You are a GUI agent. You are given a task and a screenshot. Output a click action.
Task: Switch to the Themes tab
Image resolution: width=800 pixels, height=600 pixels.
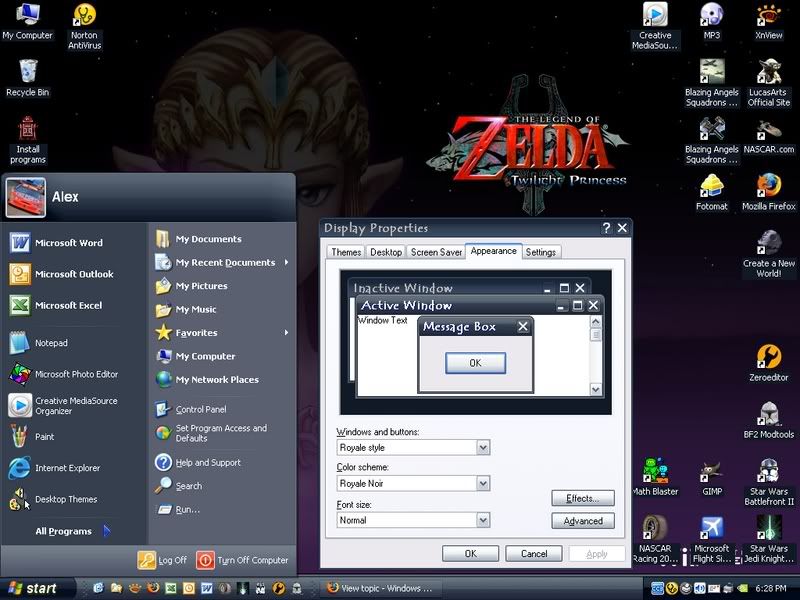click(346, 252)
